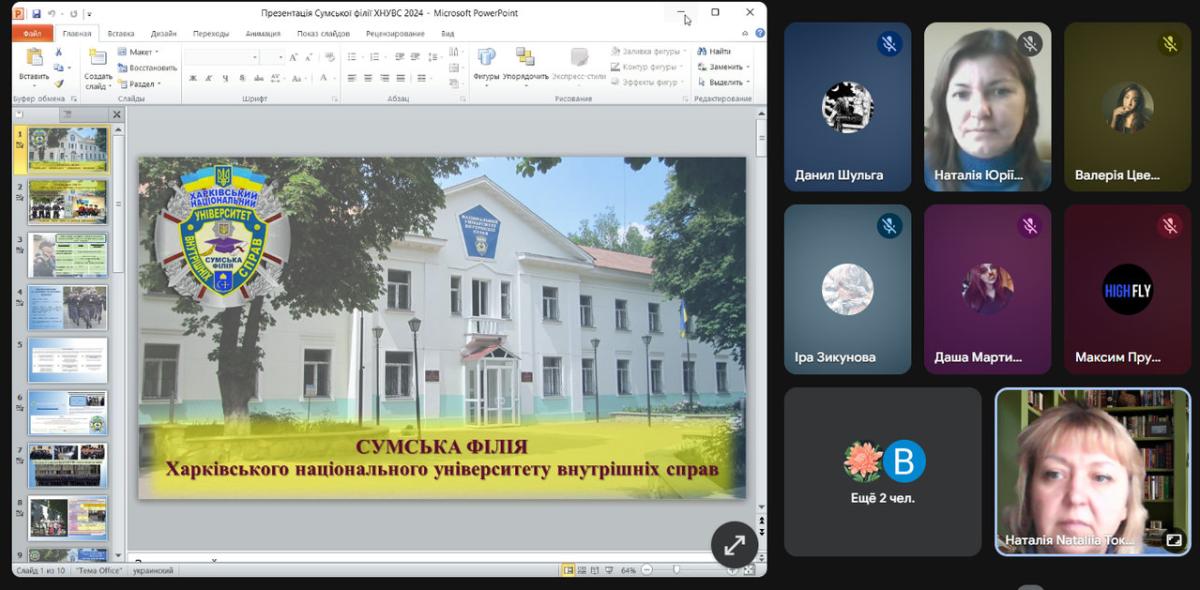The width and height of the screenshot is (1200, 590).
Task: Toggle underline text formatting
Action: [x=225, y=78]
